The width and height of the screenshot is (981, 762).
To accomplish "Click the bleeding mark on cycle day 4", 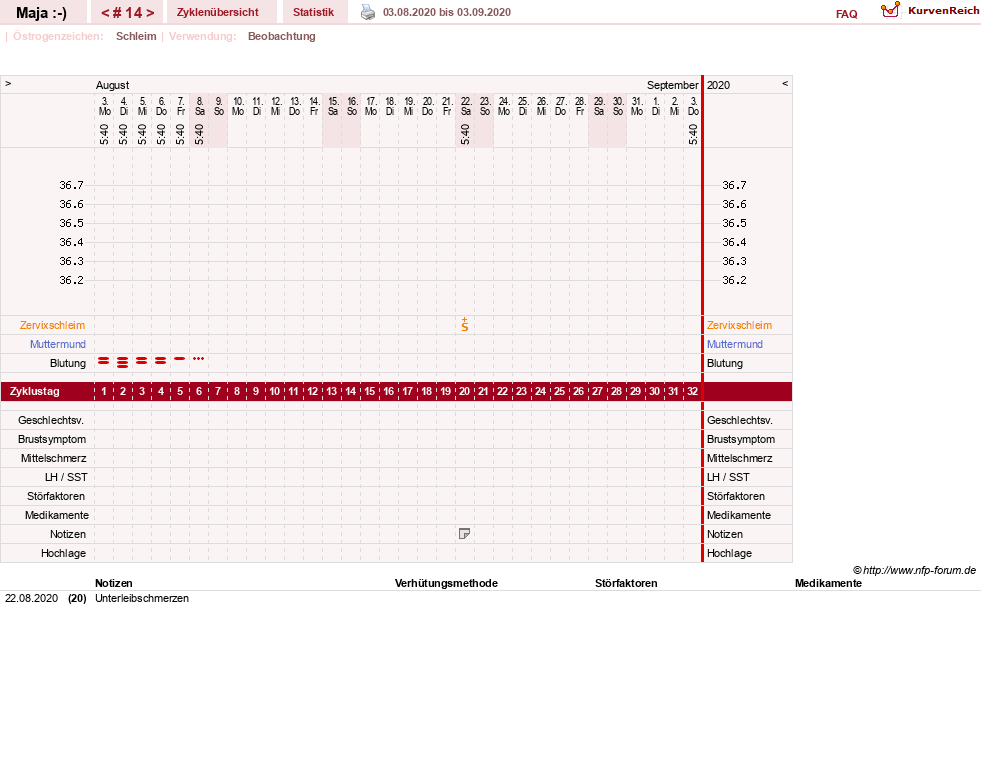I will [161, 360].
